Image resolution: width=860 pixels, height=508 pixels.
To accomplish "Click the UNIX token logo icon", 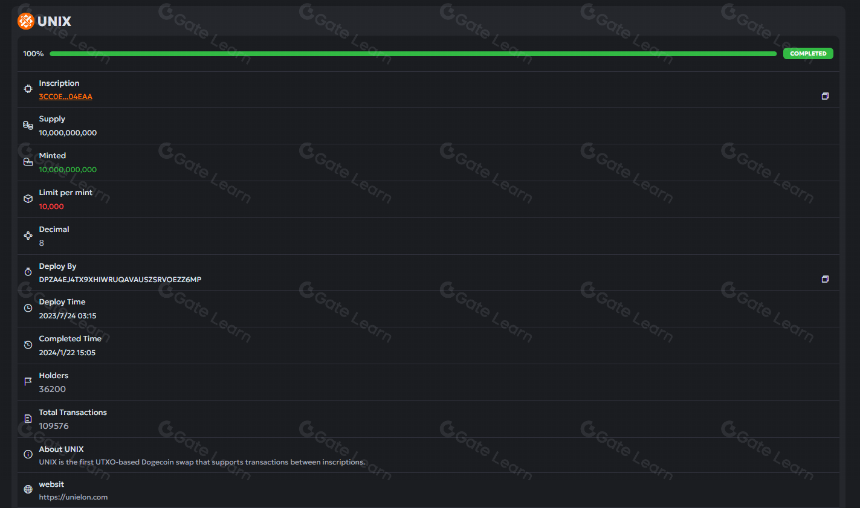I will pos(26,21).
